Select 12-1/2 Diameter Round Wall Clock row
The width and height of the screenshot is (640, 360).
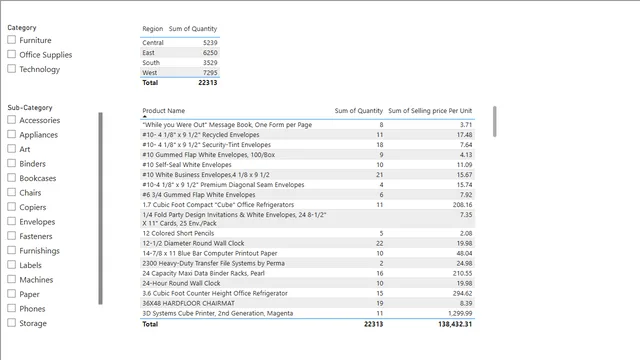tap(307, 243)
